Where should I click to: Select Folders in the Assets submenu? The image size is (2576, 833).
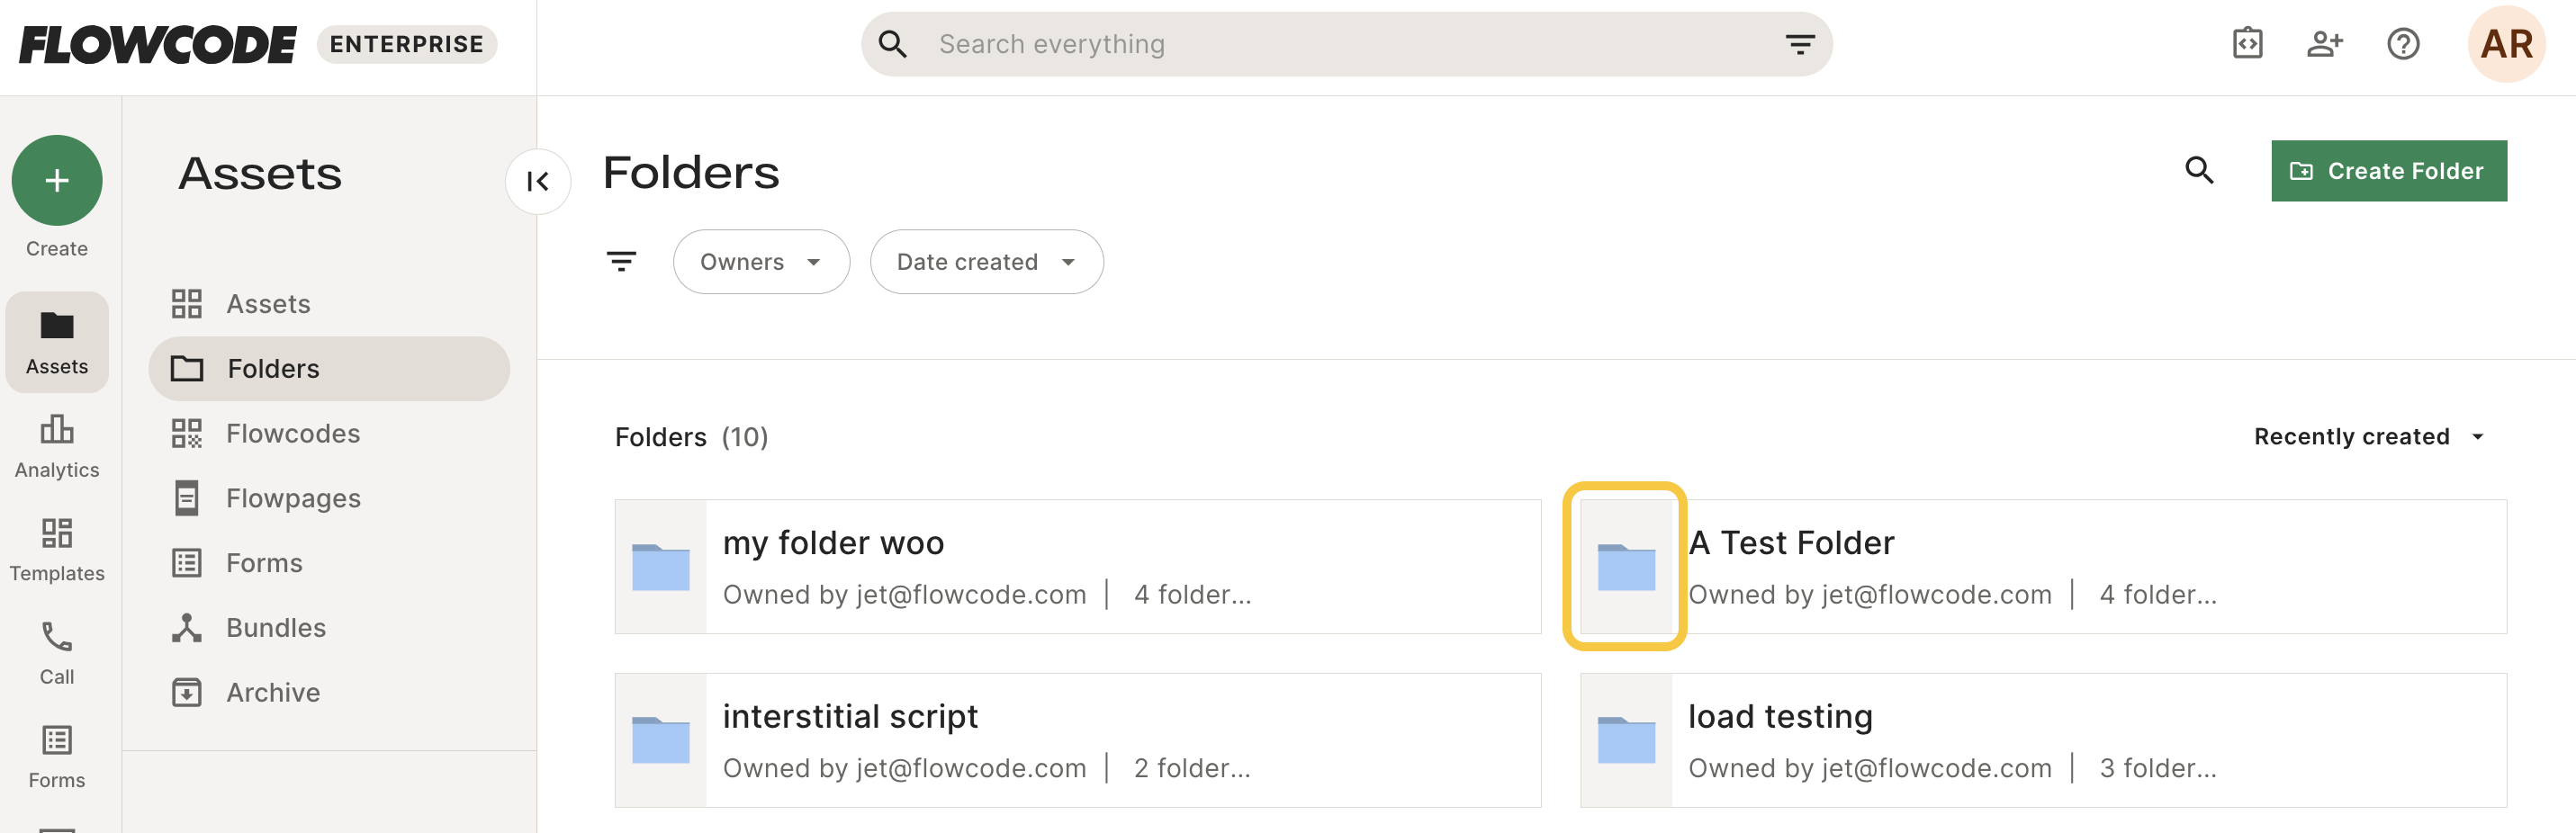[x=329, y=369]
